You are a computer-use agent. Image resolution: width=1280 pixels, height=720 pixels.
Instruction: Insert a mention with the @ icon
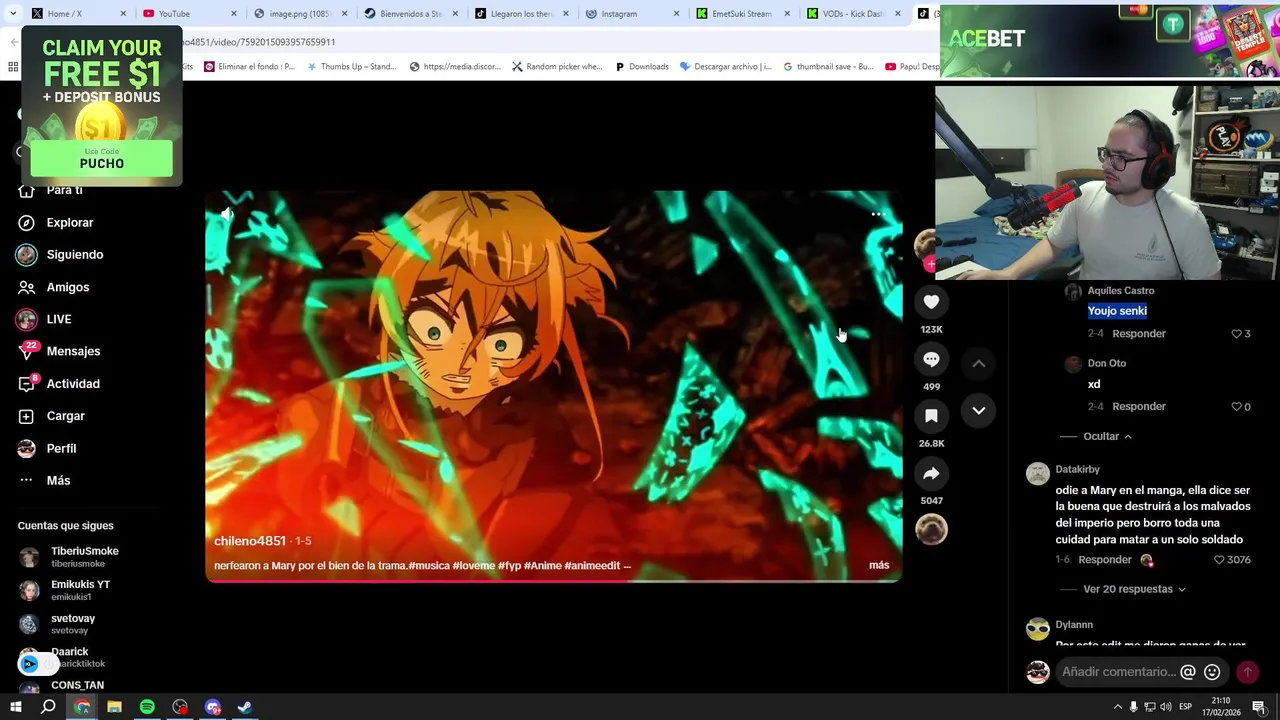(x=1188, y=672)
